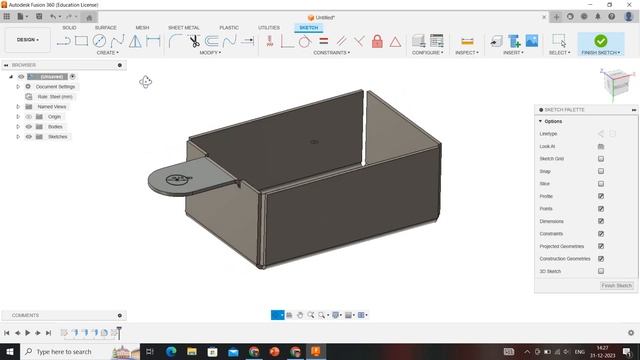Viewport: 640px width, 360px height.
Task: Open the Help question mark icon
Action: pyautogui.click(x=611, y=17)
